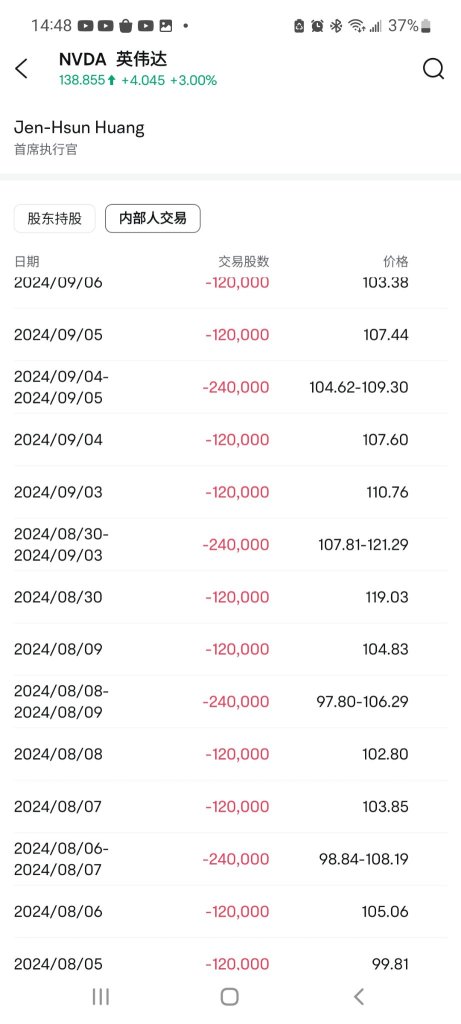Tap the Android recent apps button

[x=101, y=997]
